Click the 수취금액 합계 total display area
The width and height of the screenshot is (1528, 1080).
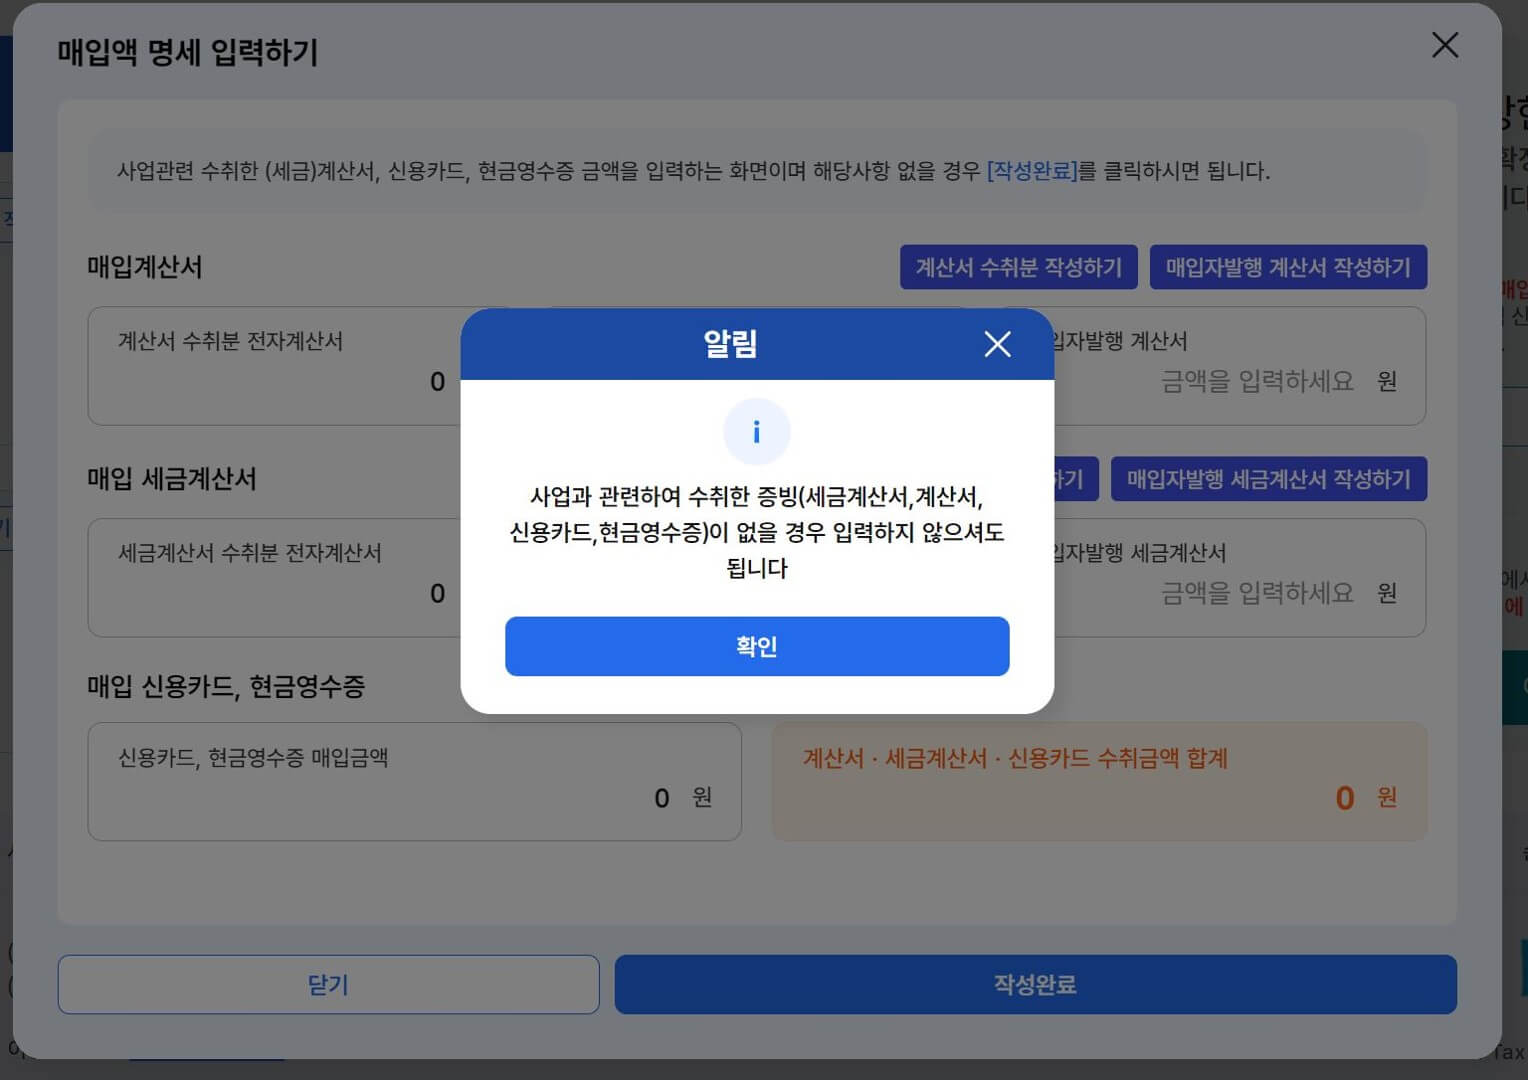[1099, 782]
